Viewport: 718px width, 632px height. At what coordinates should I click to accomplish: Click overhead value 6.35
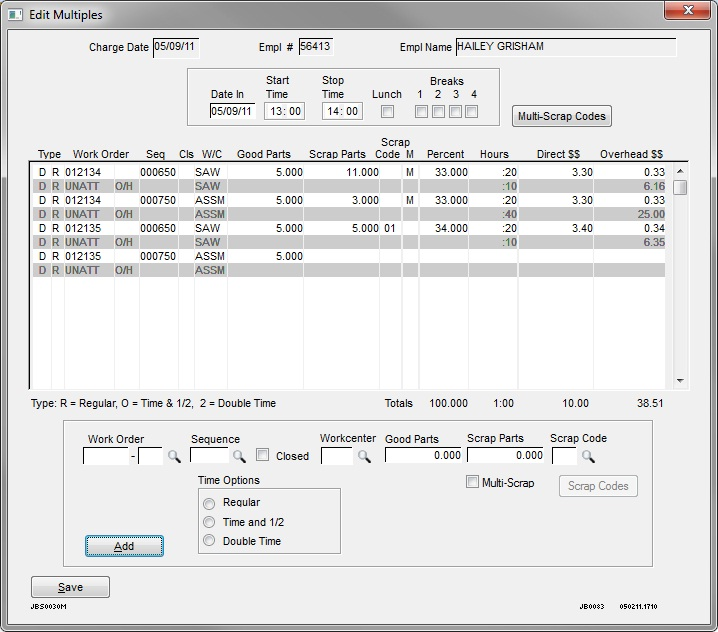(x=654, y=242)
